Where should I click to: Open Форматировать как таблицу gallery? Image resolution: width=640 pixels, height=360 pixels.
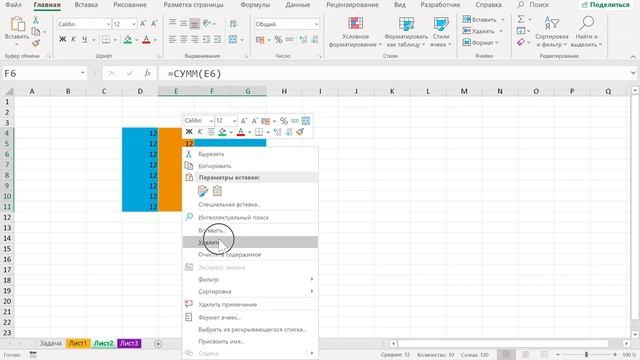coord(406,32)
